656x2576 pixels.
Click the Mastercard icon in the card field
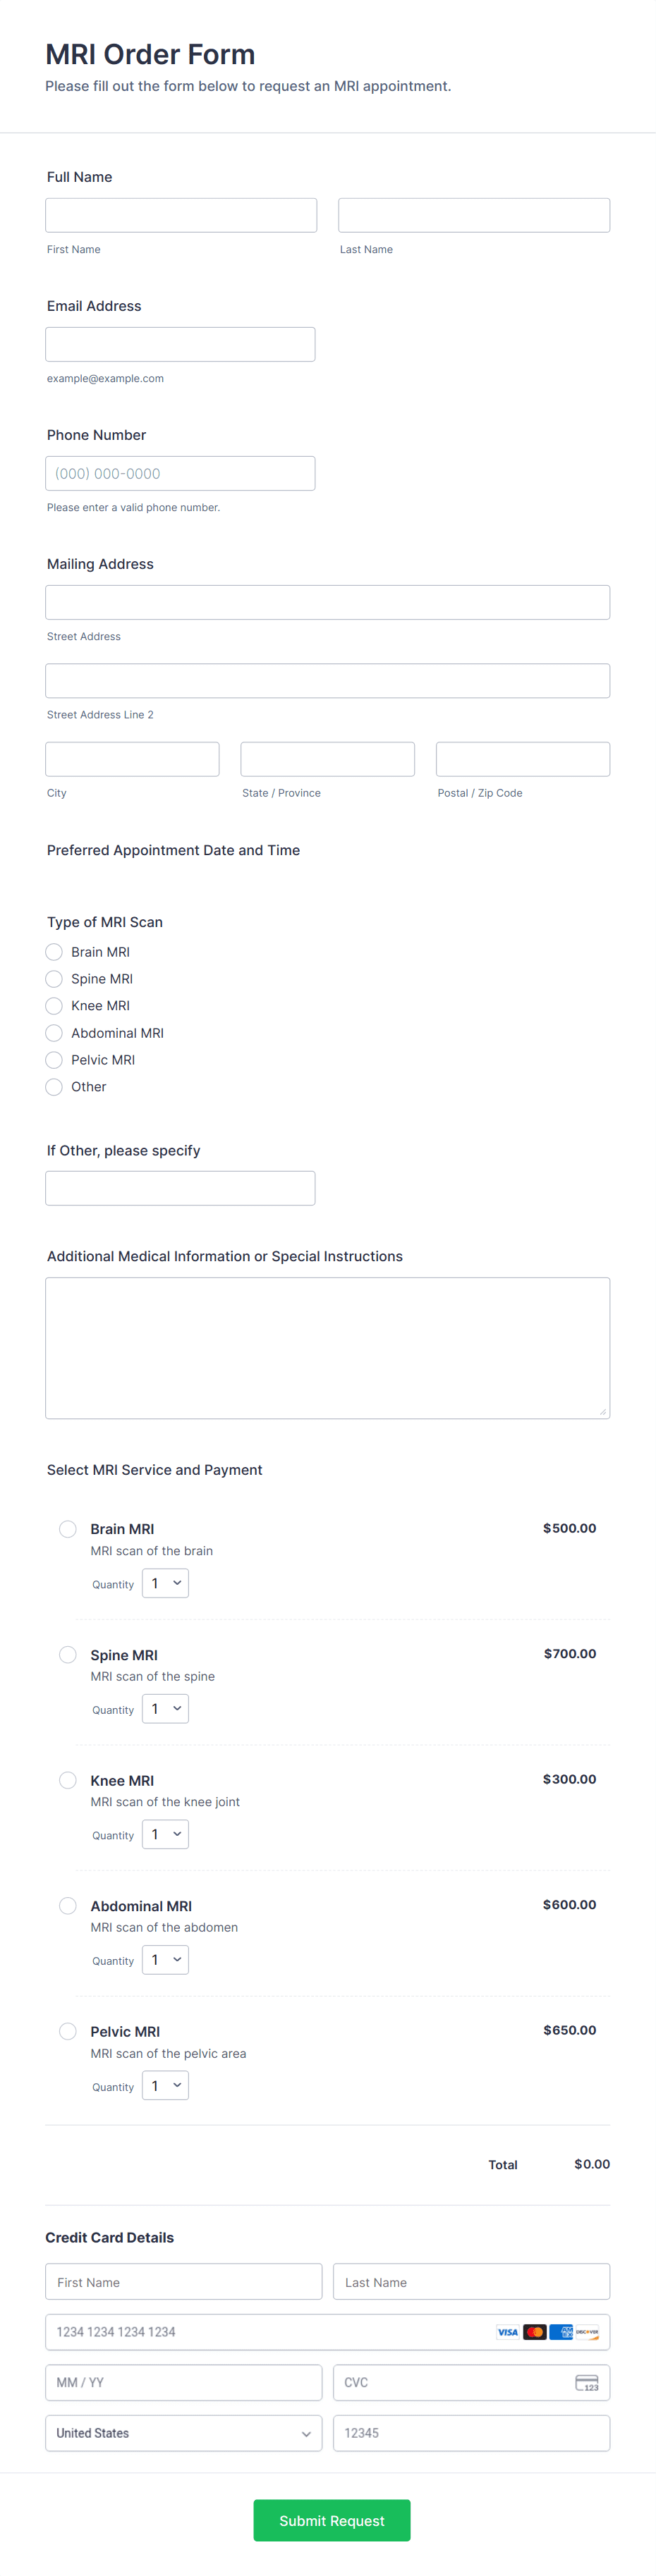click(535, 2332)
